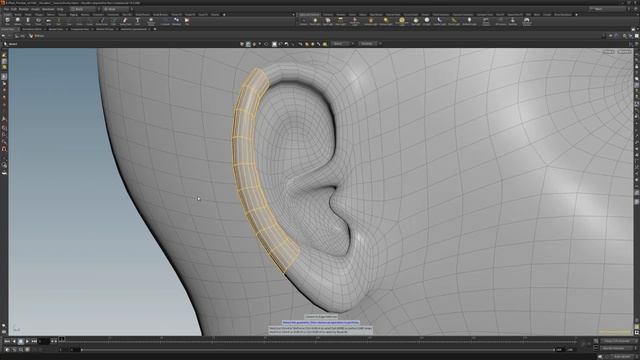This screenshot has height=360, width=640.
Task: Add an Ambient Light
Action: point(469,21)
